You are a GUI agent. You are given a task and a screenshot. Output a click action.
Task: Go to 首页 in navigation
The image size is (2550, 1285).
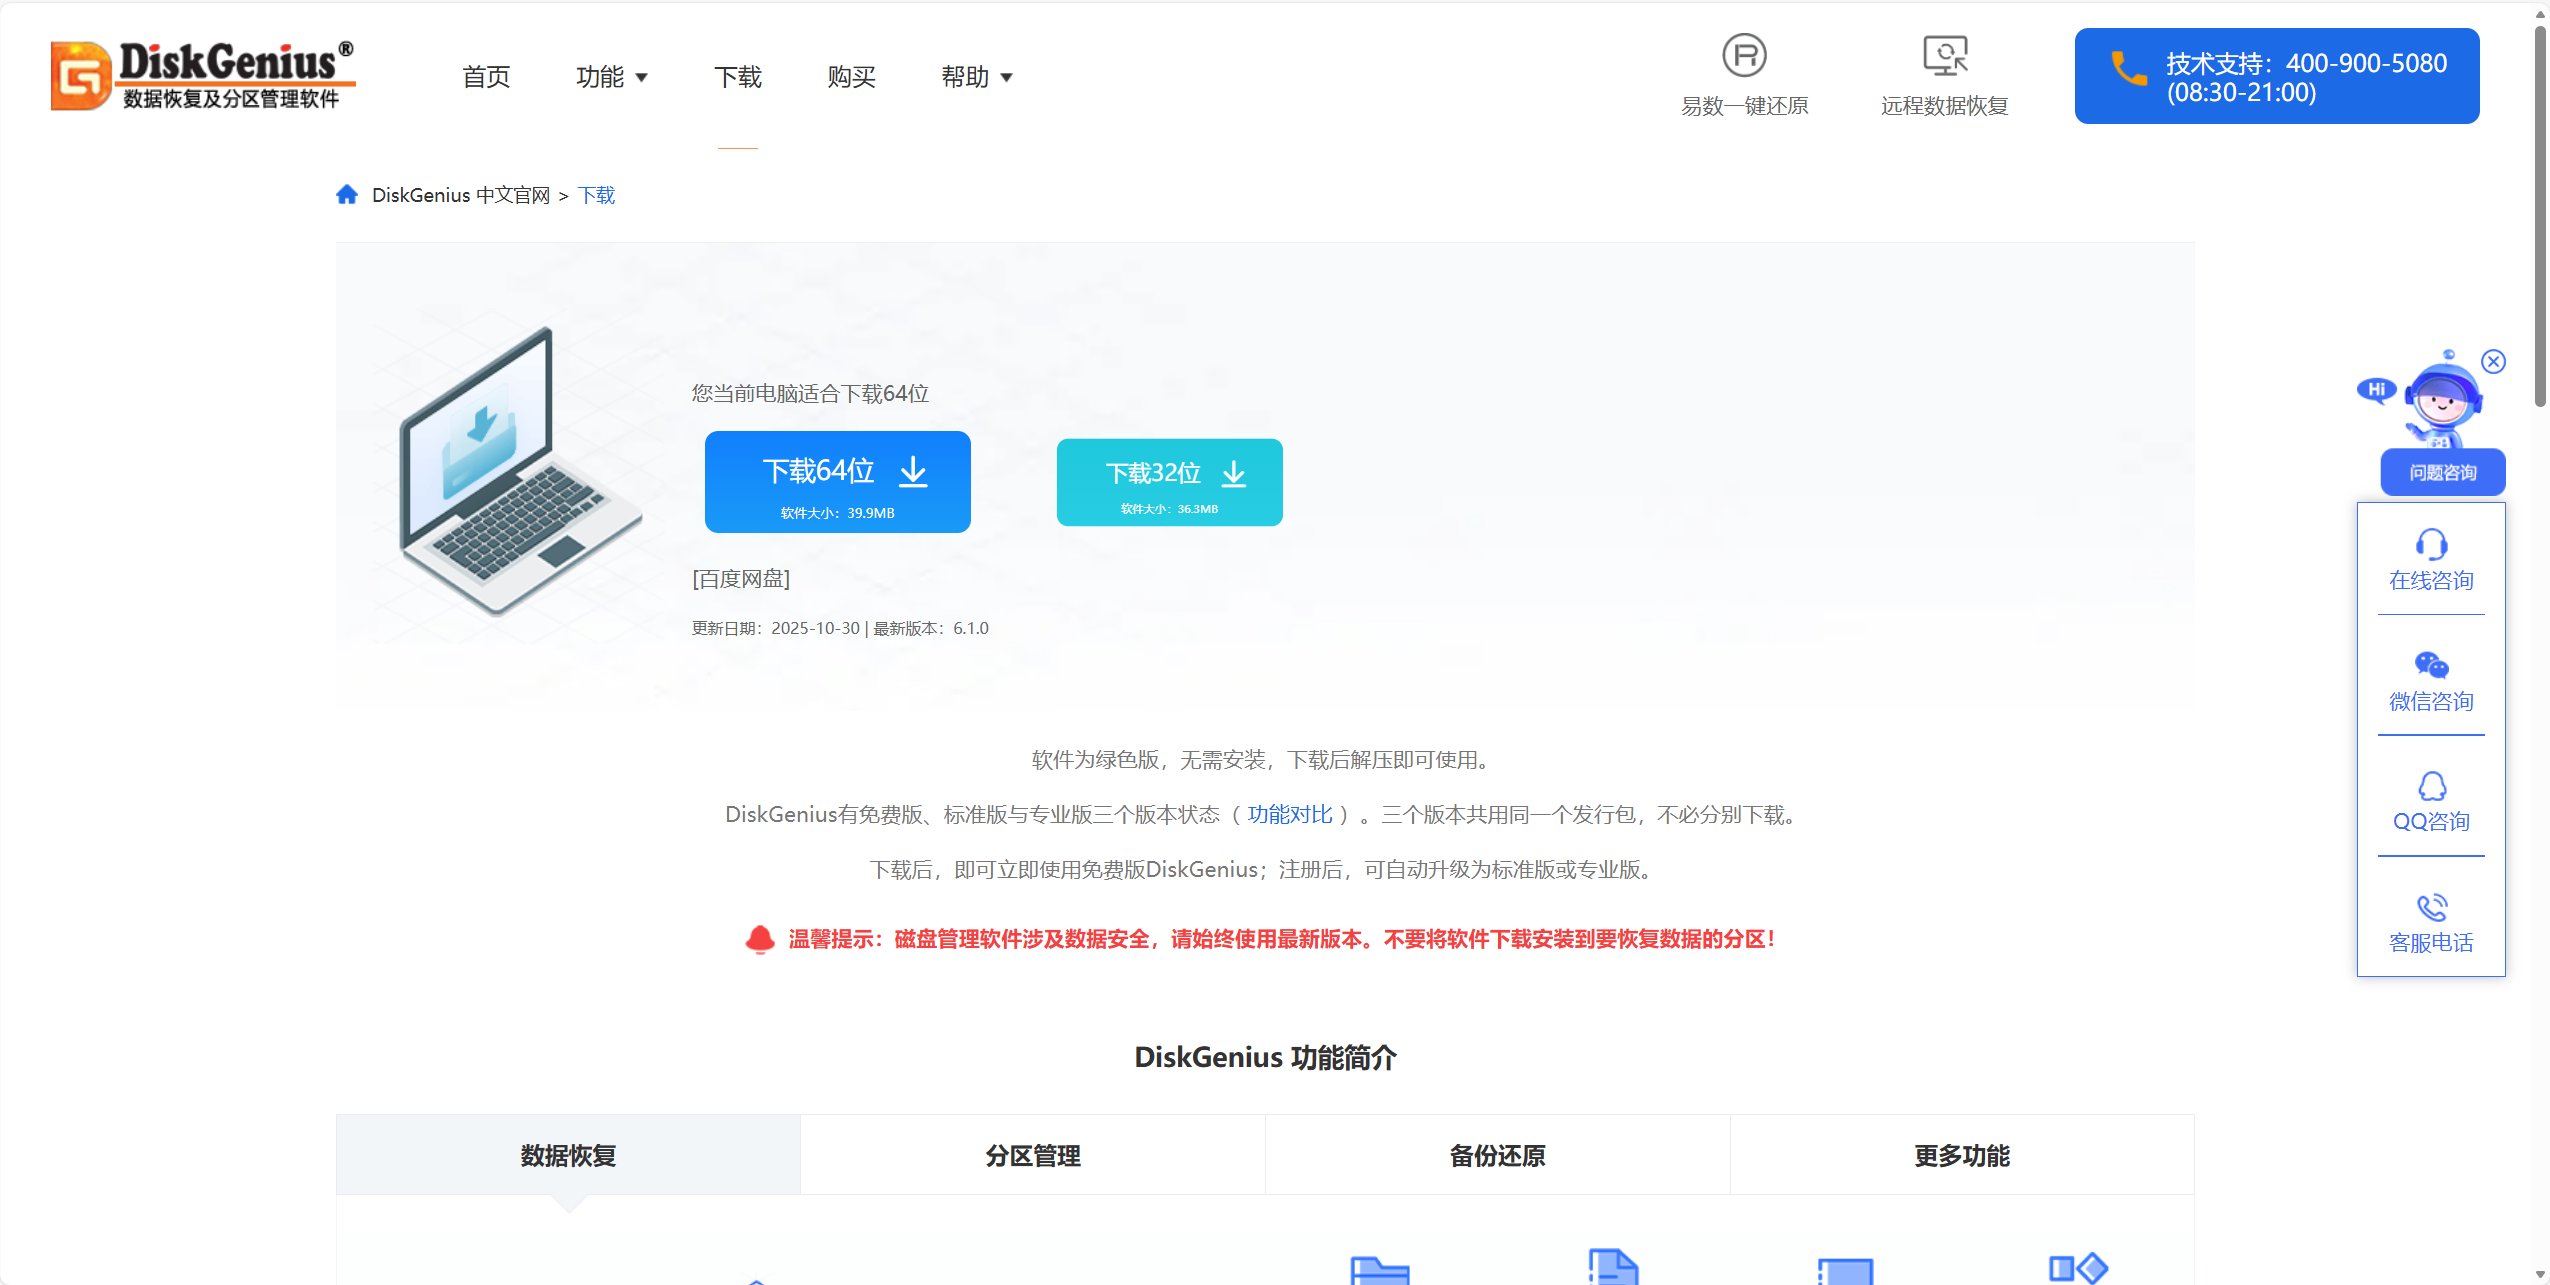[x=486, y=77]
